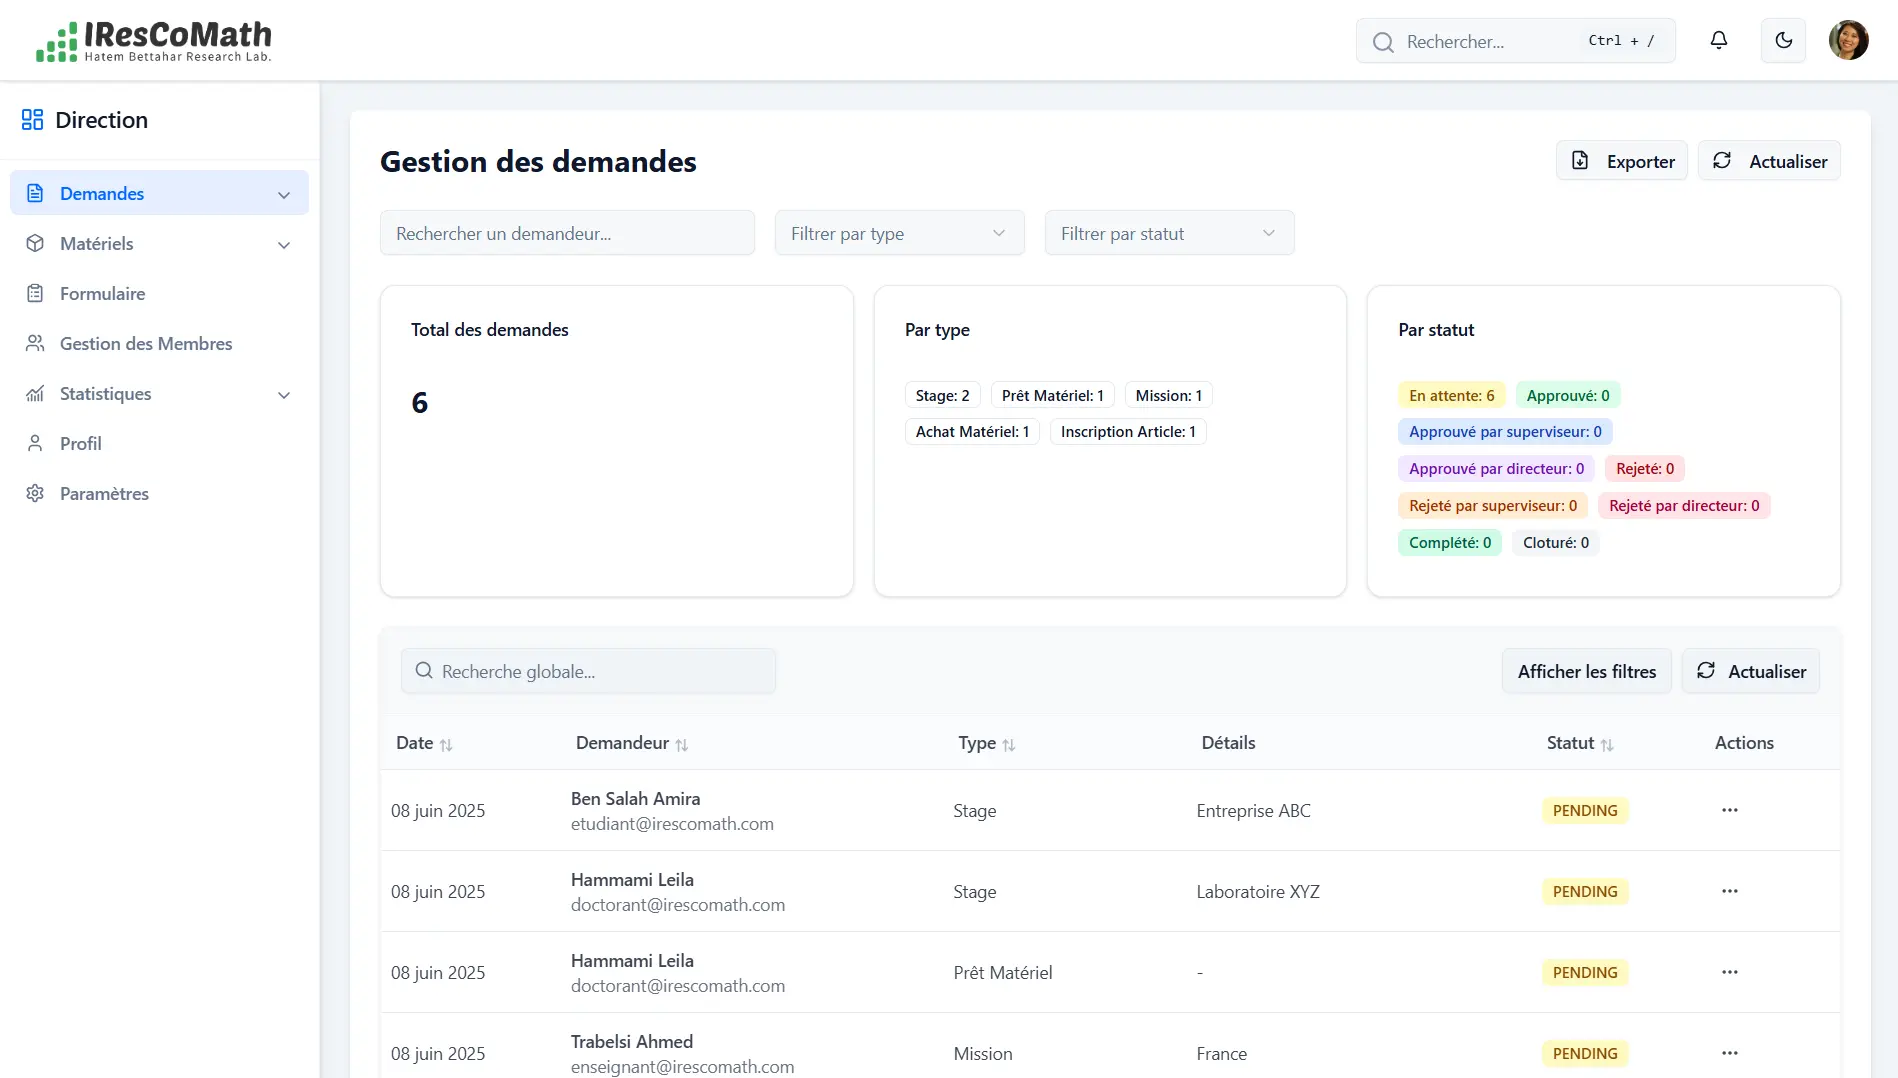Open actions menu for Ben Salah Amira
The height and width of the screenshot is (1078, 1898).
point(1729,810)
